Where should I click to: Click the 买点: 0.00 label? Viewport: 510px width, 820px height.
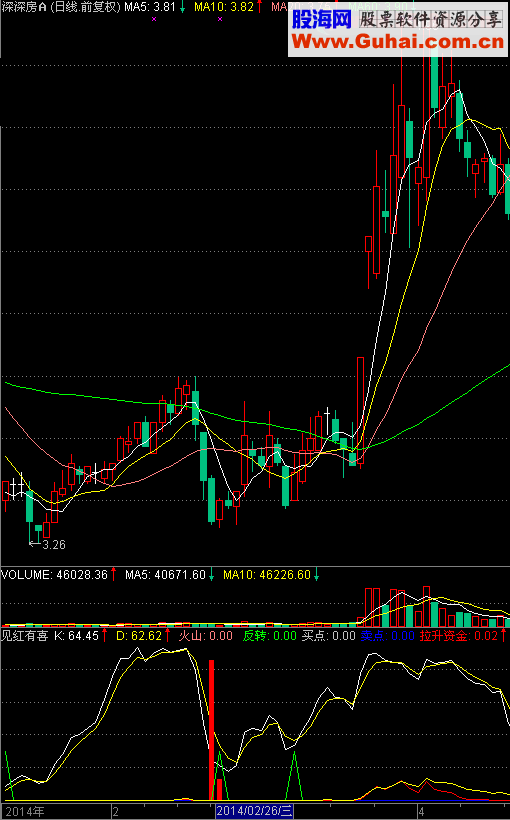click(x=328, y=636)
